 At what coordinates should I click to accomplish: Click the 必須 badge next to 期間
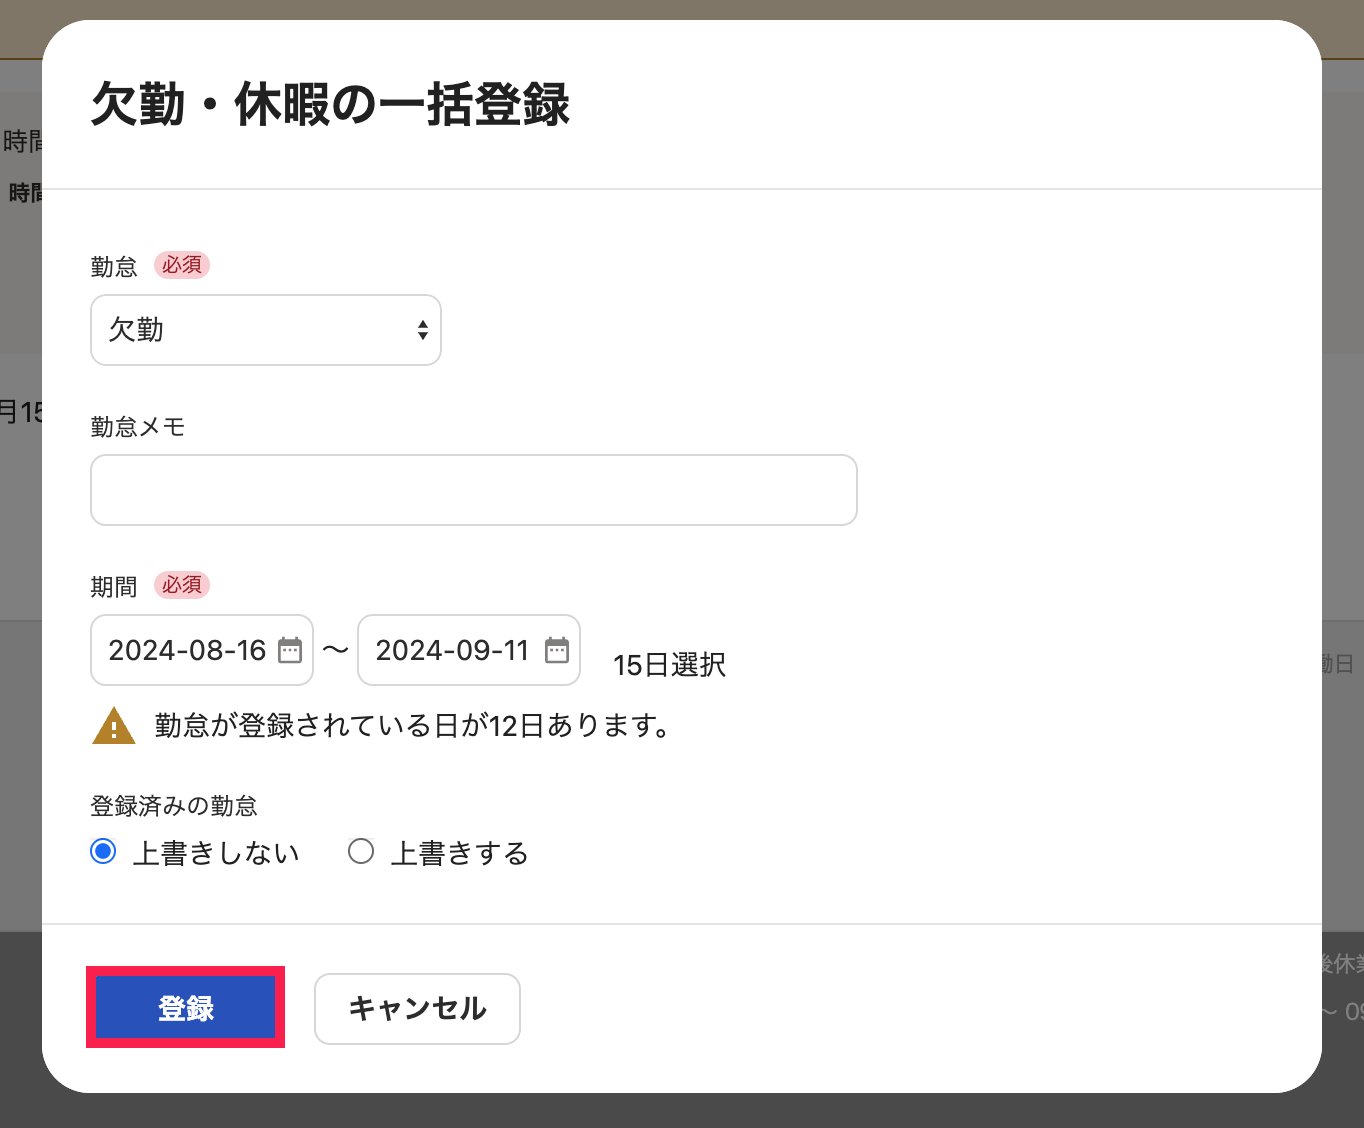pyautogui.click(x=182, y=585)
